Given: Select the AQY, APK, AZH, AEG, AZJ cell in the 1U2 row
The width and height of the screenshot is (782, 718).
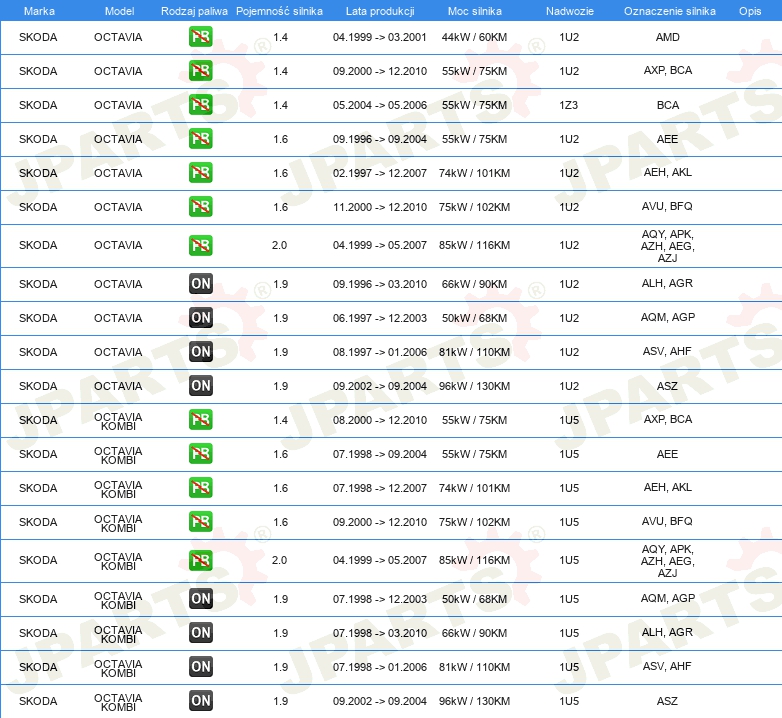Looking at the screenshot, I should click(x=667, y=246).
